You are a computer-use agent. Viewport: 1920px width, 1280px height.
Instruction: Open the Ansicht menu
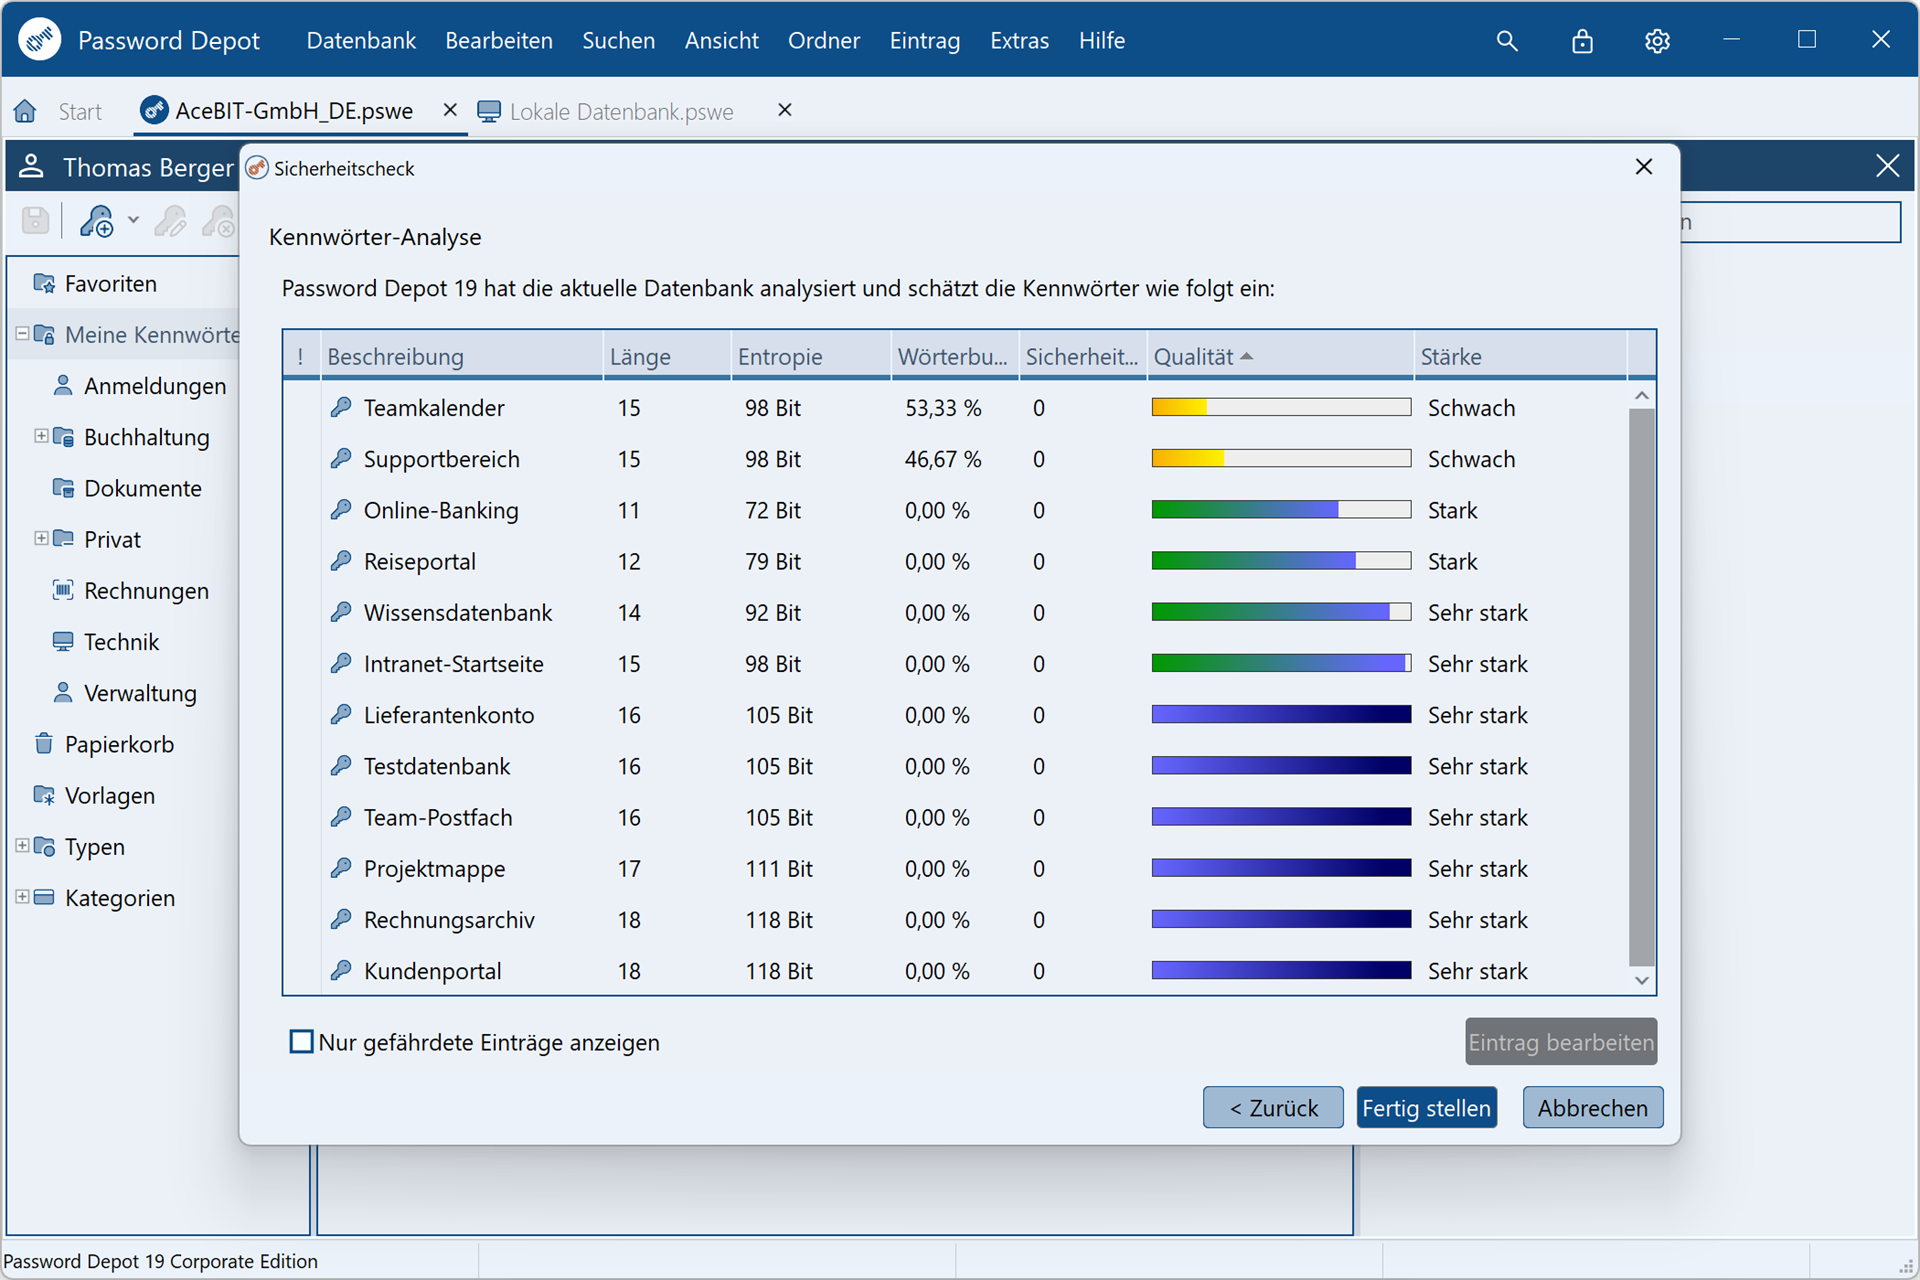[x=722, y=41]
